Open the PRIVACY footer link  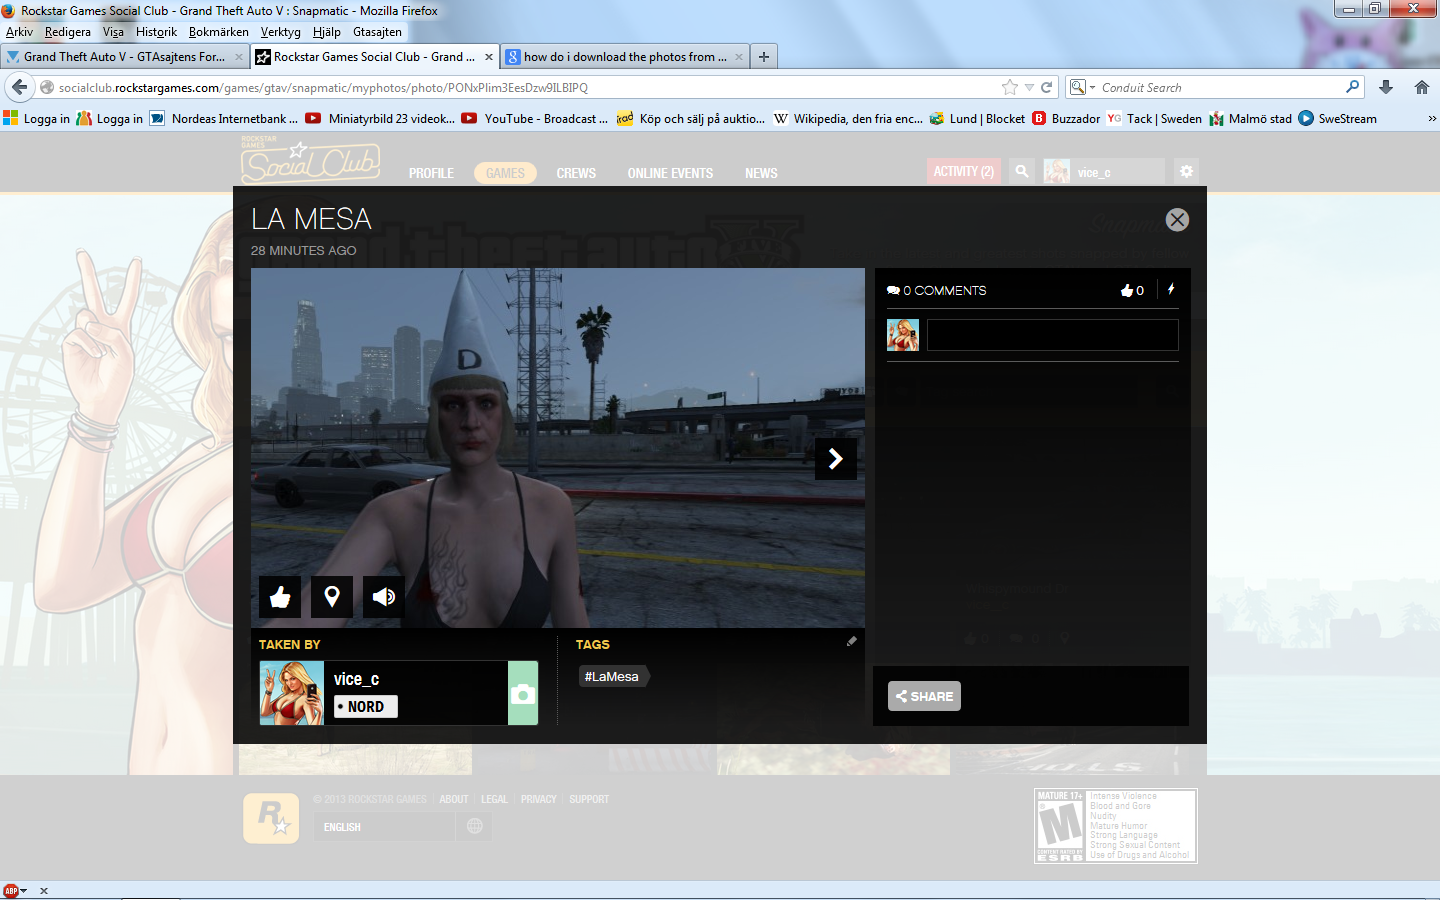point(538,799)
